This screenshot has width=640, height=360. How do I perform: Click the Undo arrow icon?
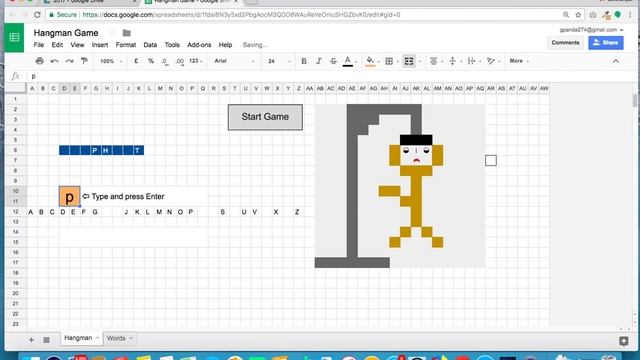[x=54, y=61]
